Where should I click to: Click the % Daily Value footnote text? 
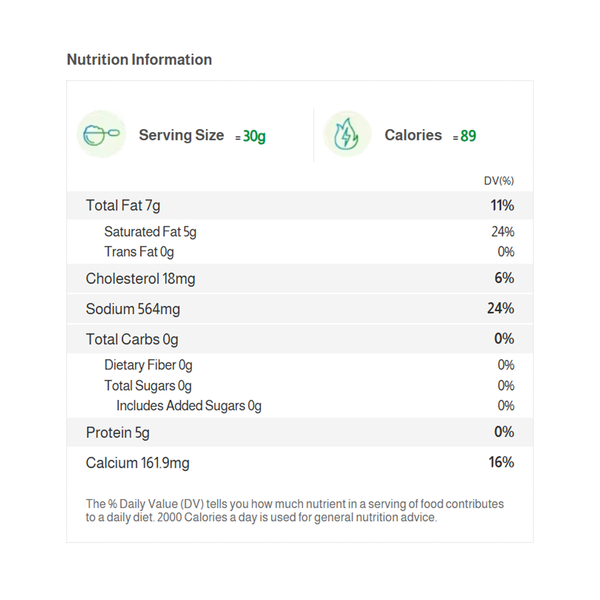point(295,510)
